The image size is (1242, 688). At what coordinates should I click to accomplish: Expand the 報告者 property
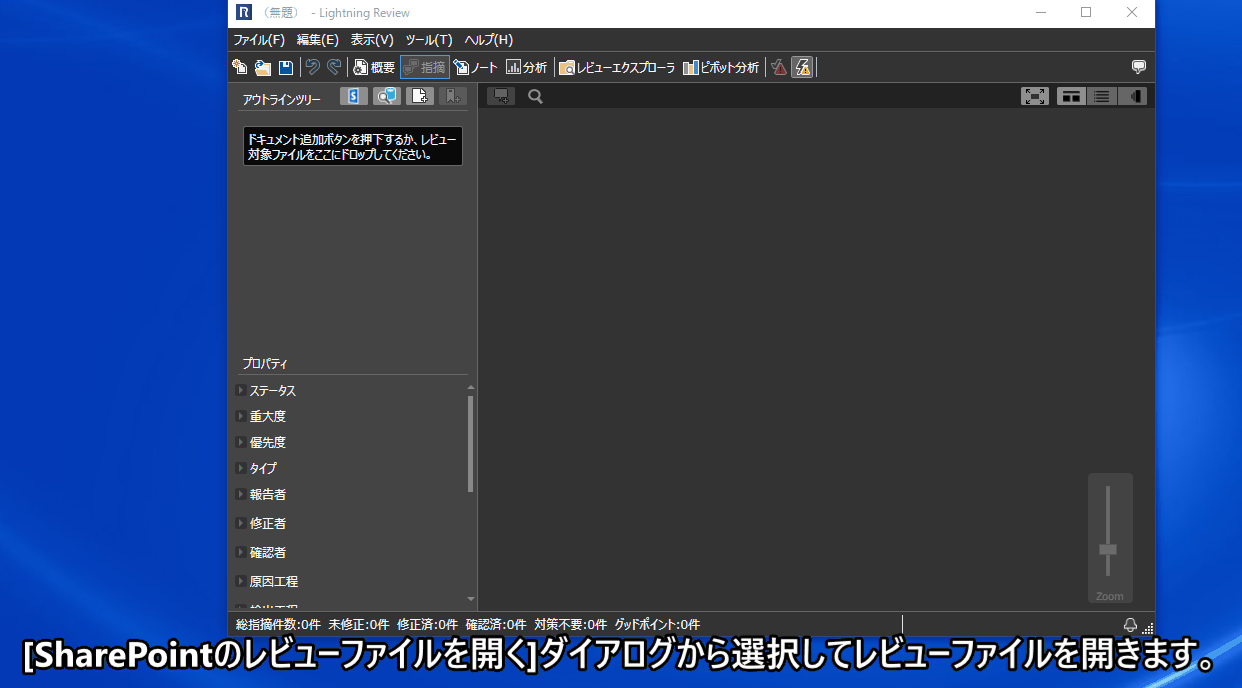(241, 494)
